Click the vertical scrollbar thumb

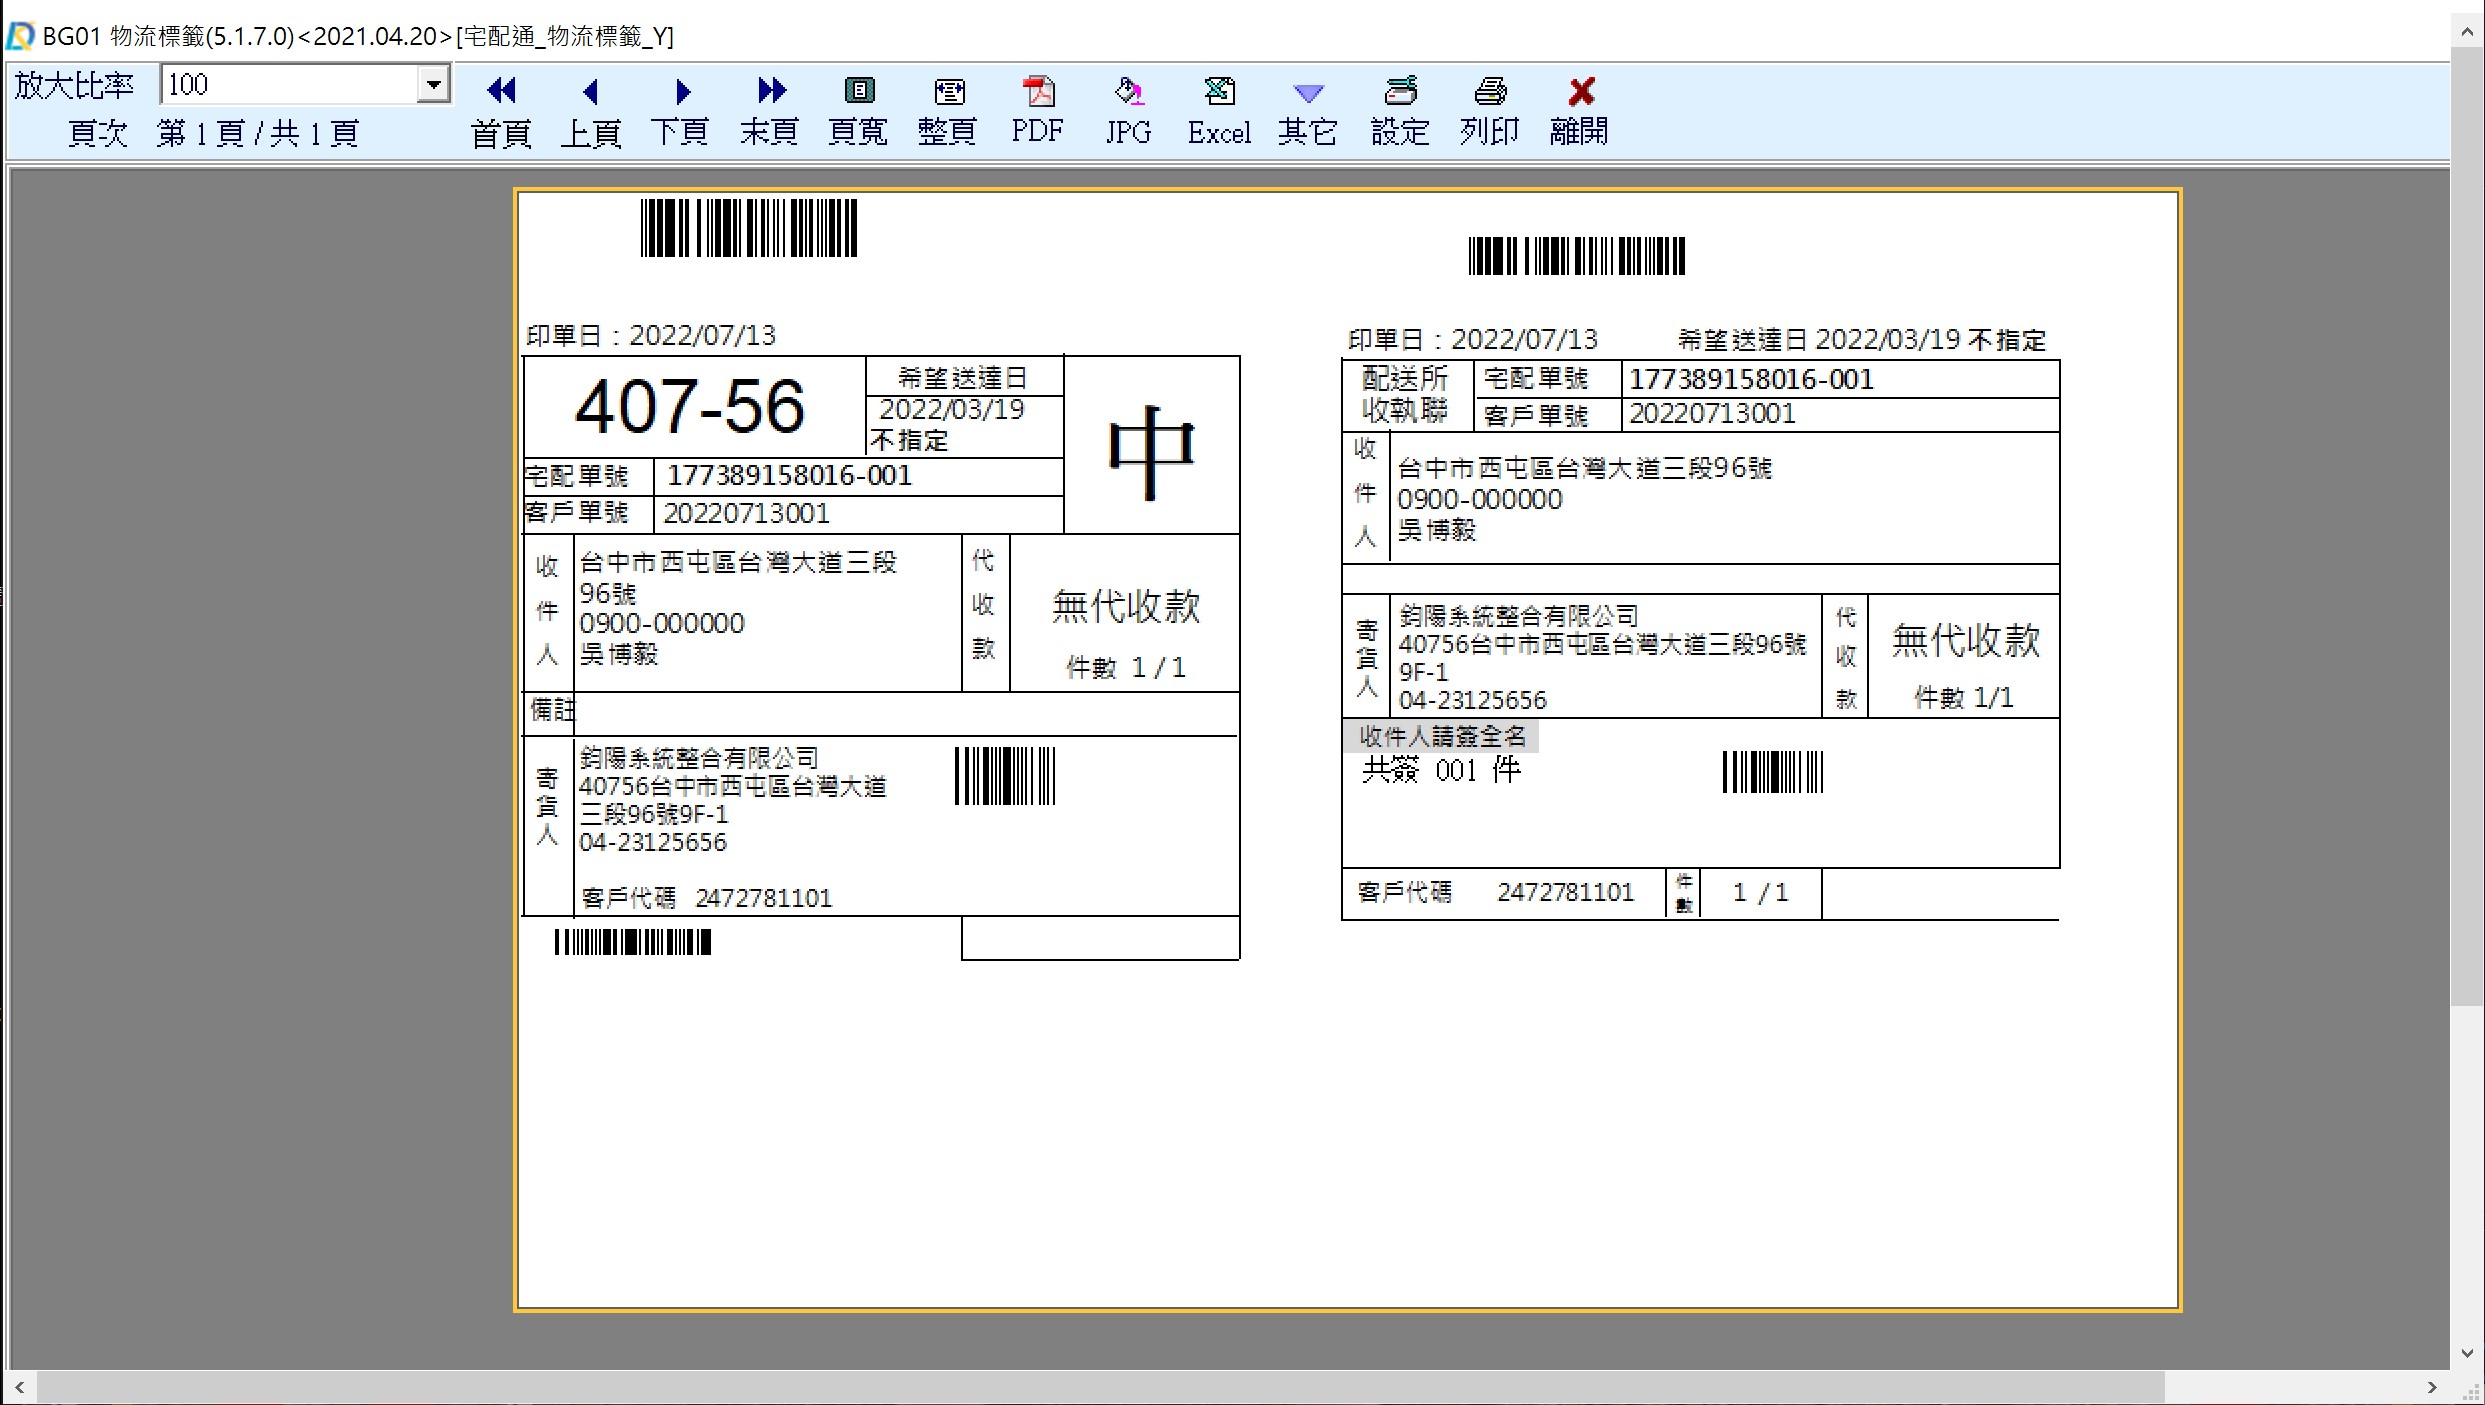pyautogui.click(x=2467, y=526)
